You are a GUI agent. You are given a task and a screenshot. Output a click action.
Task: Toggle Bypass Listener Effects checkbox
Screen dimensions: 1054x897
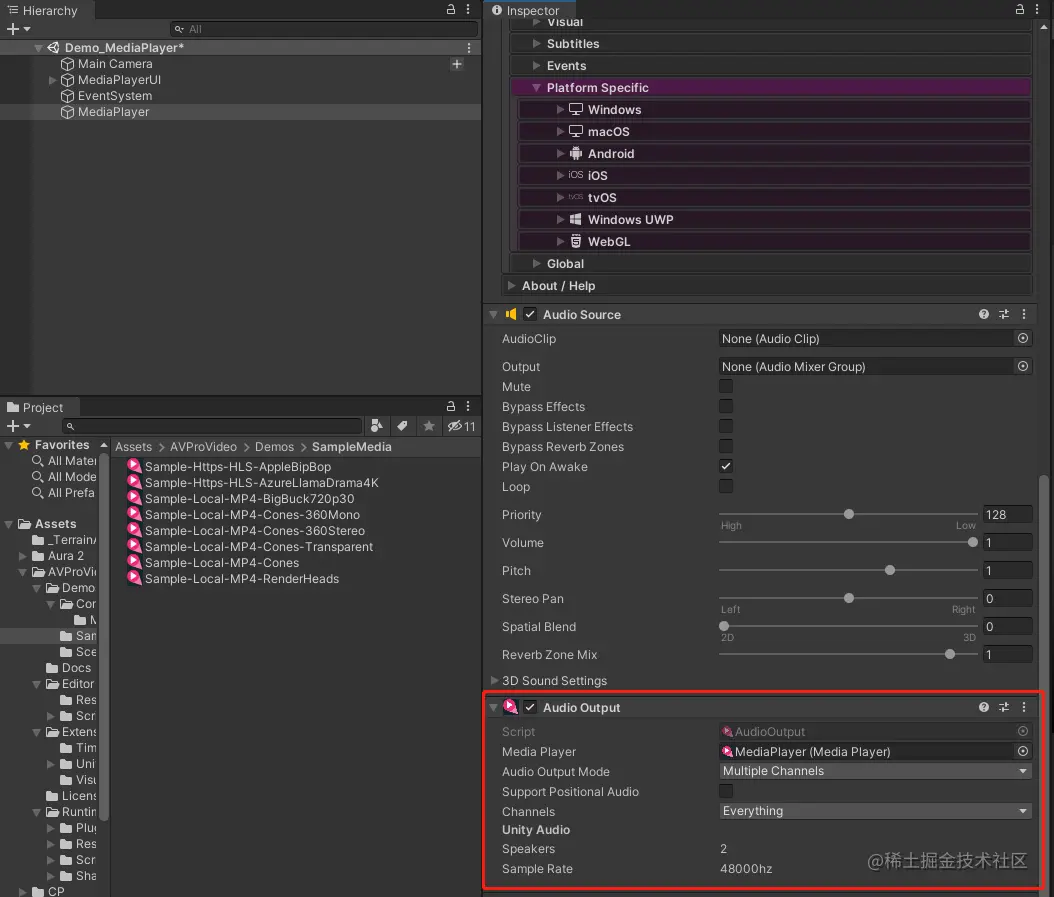click(726, 426)
